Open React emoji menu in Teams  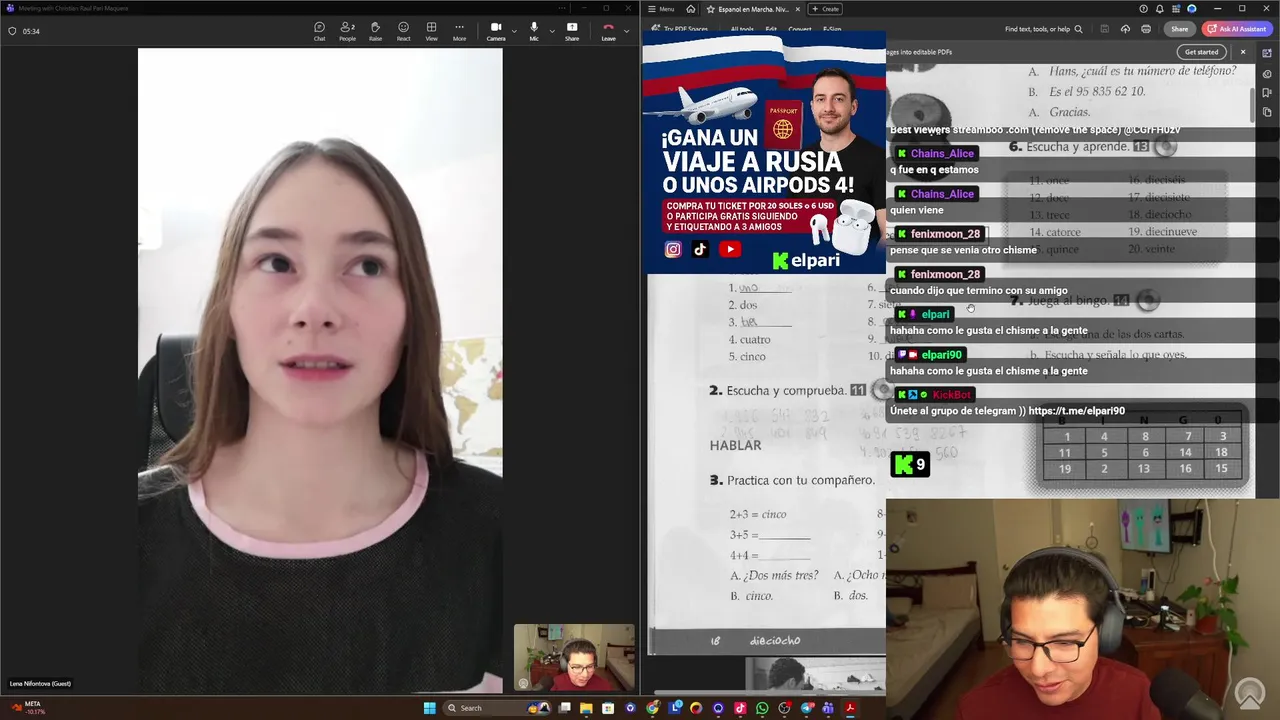click(x=403, y=31)
